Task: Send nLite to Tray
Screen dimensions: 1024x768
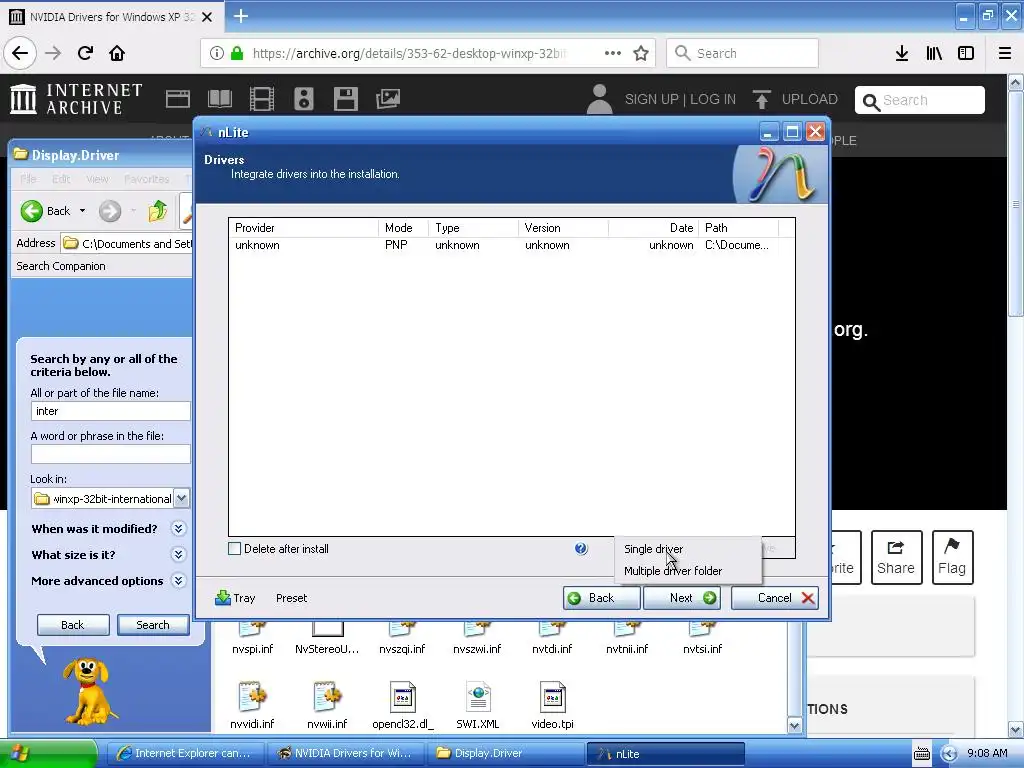Action: [235, 598]
